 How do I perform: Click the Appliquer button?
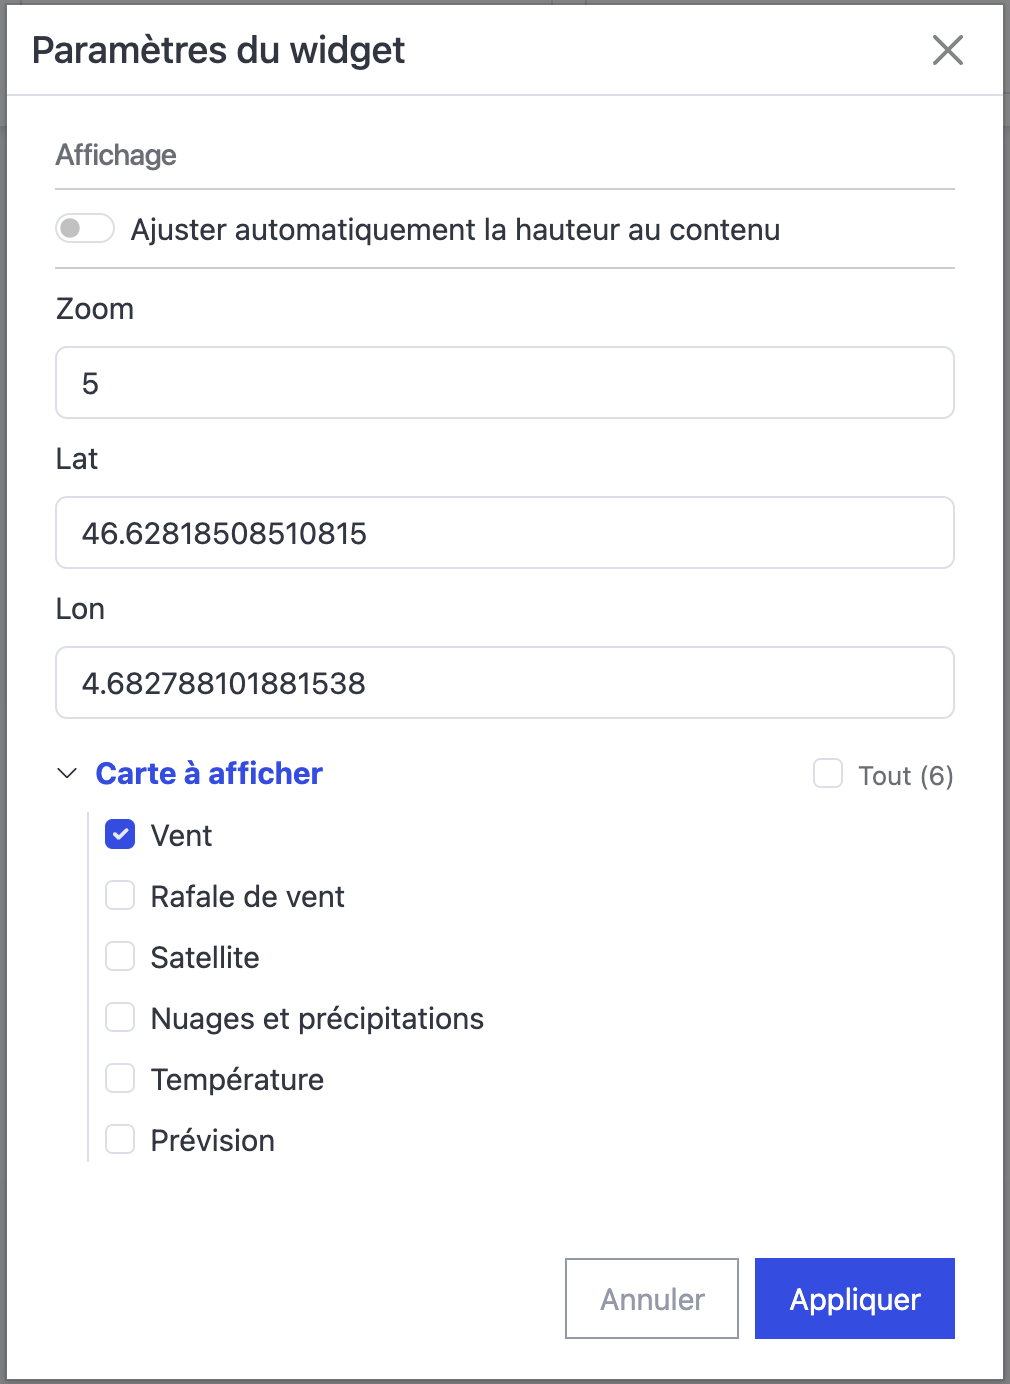(854, 1299)
